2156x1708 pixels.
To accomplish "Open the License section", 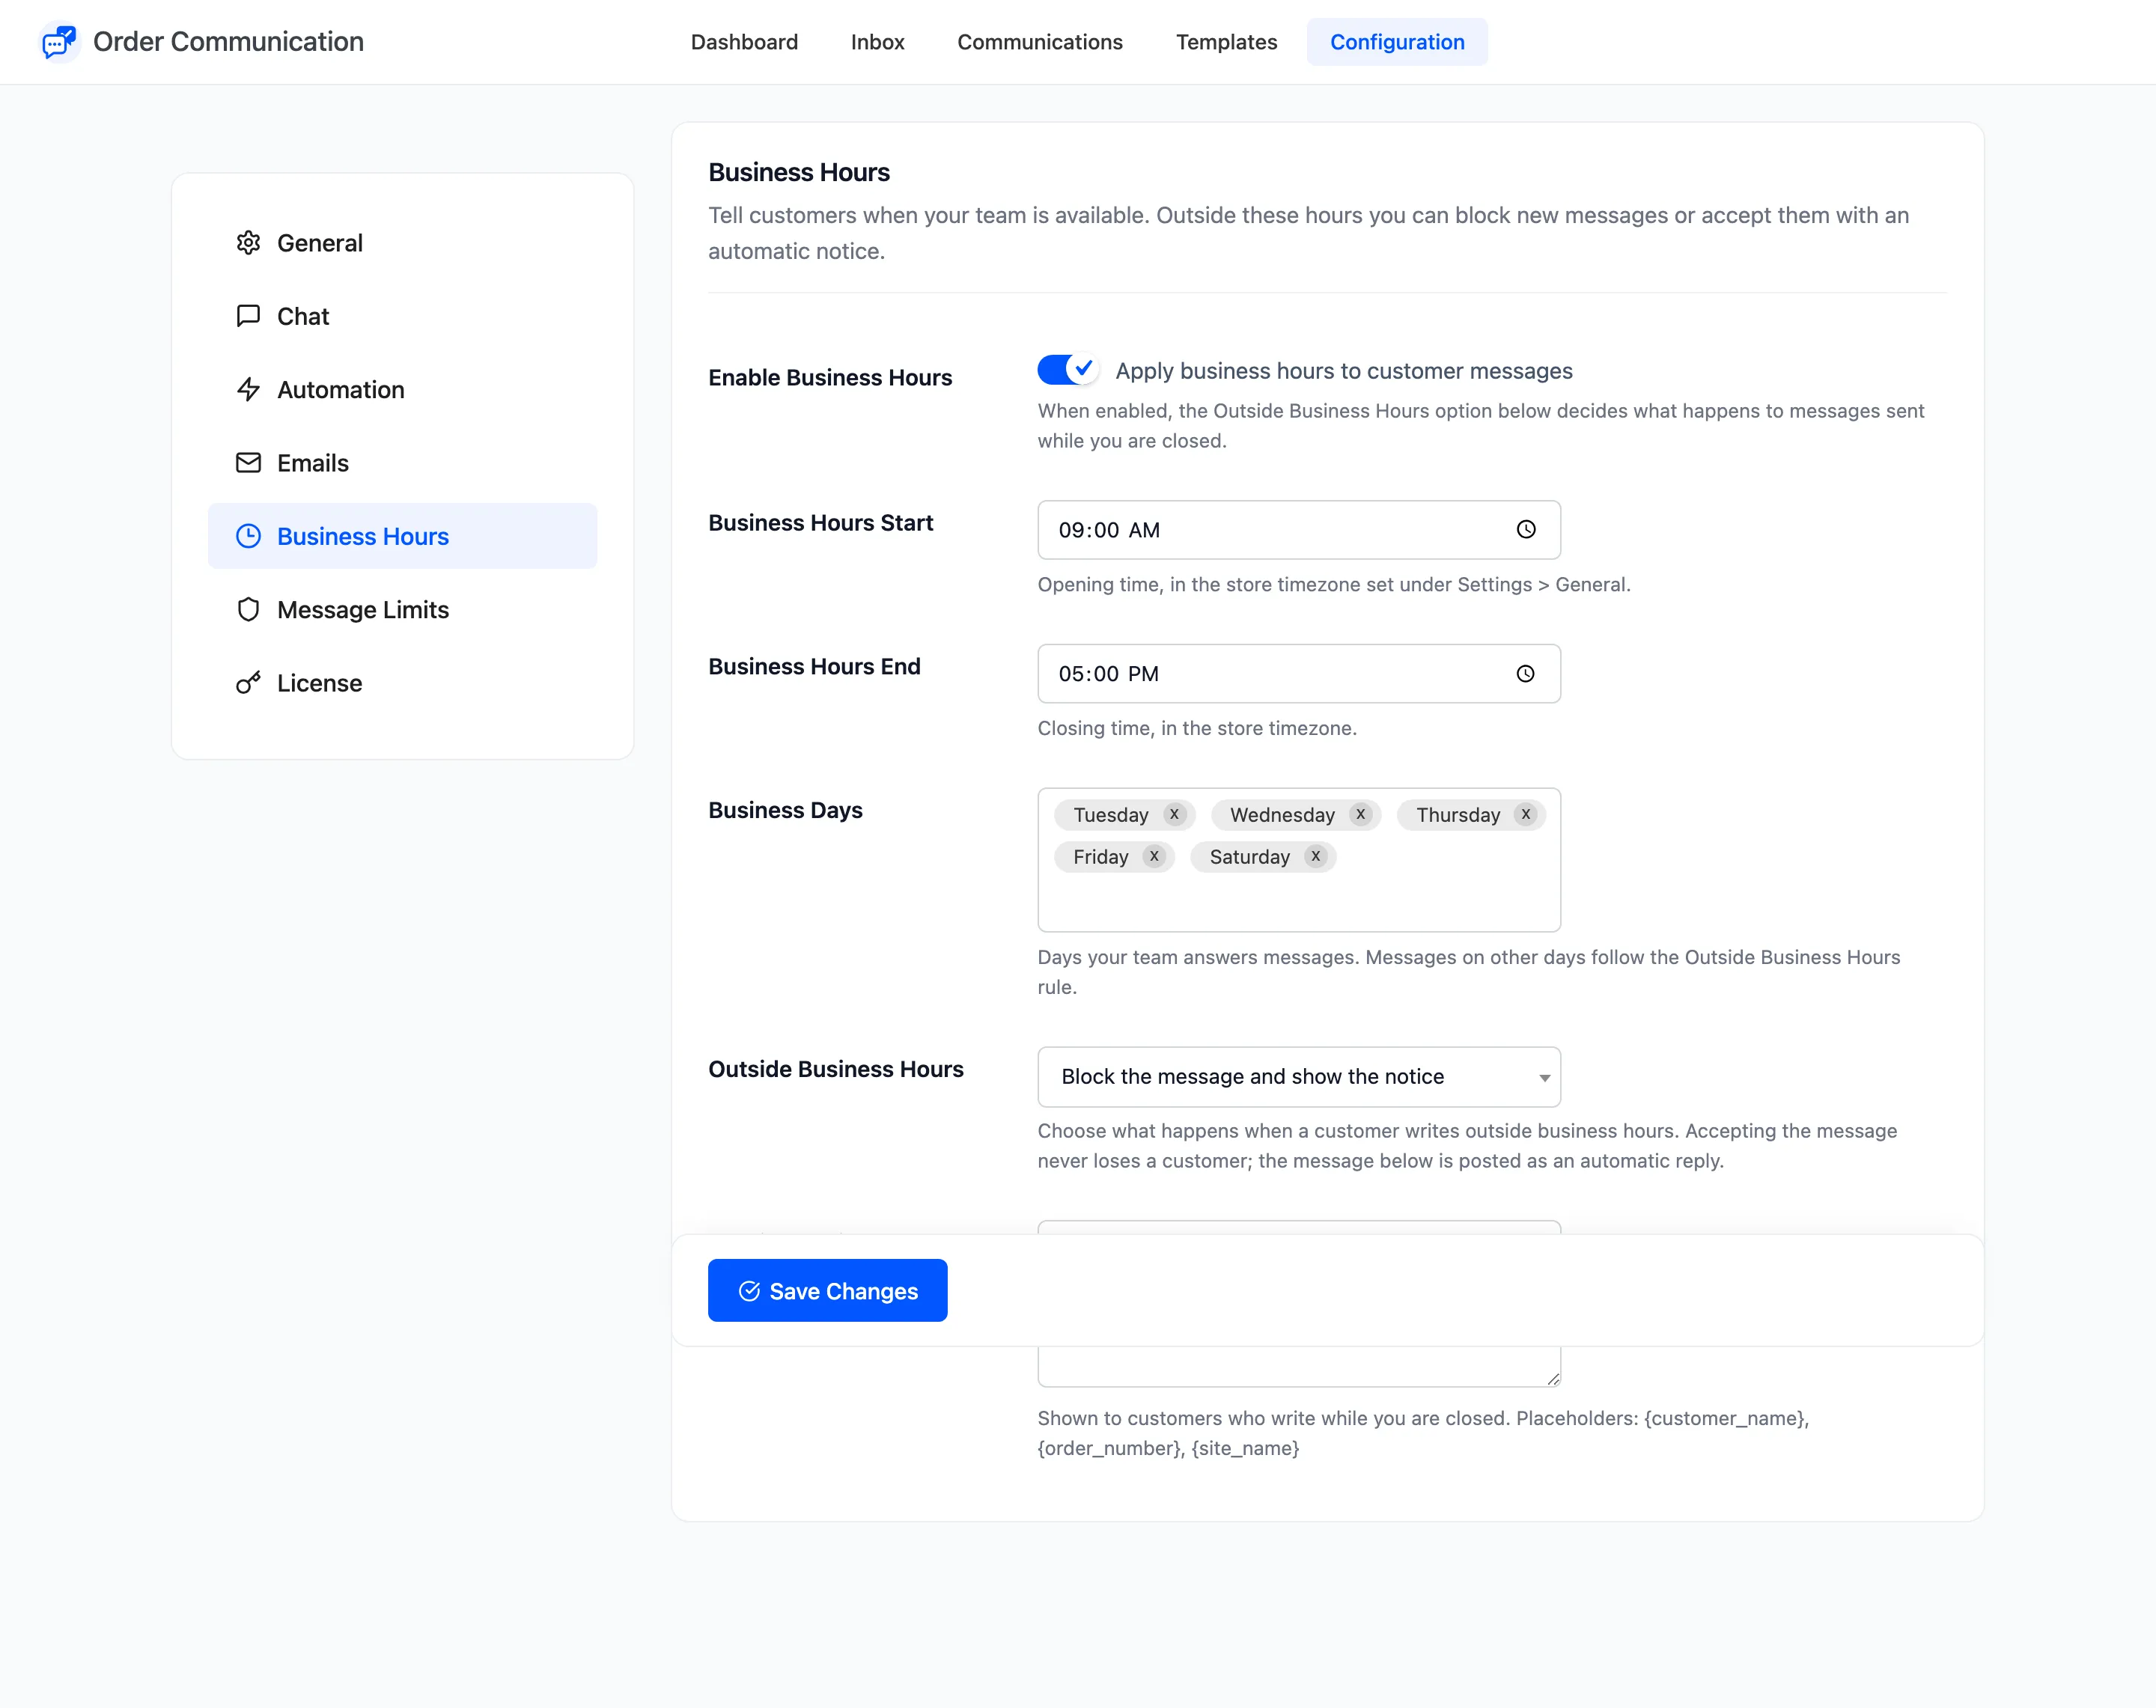I will (402, 683).
